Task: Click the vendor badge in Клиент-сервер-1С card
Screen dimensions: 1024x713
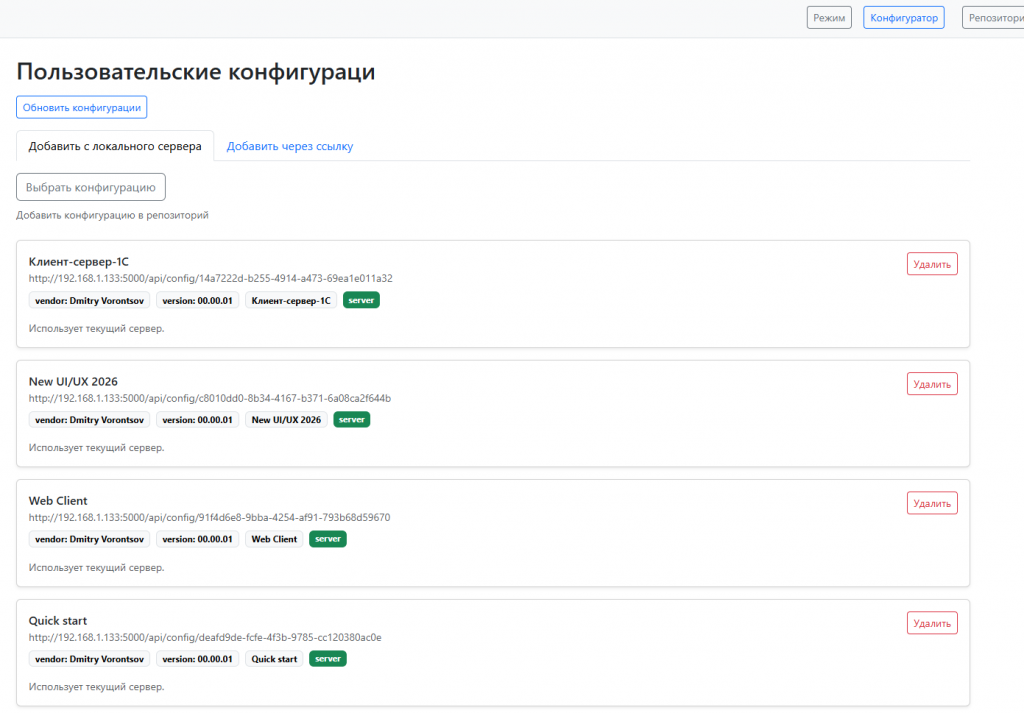Action: (x=89, y=300)
